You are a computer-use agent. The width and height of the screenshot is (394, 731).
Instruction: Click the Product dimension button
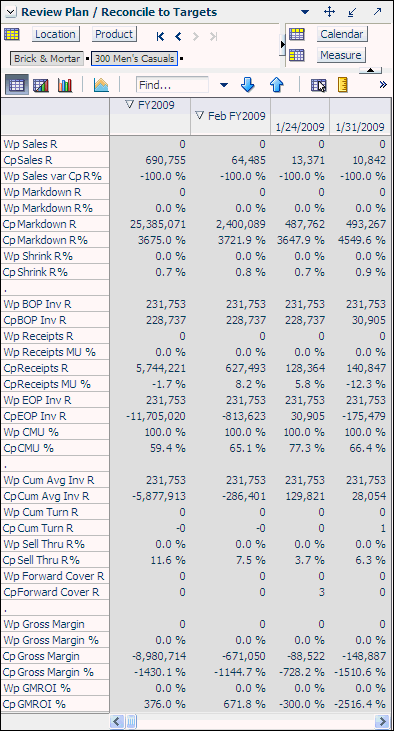tap(114, 34)
